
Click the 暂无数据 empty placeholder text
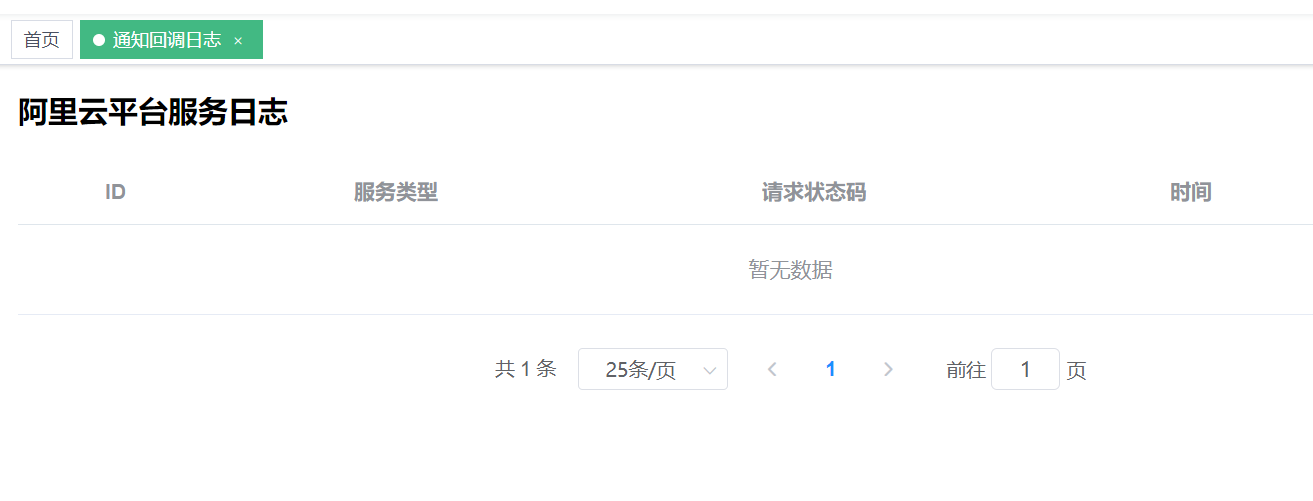(790, 270)
